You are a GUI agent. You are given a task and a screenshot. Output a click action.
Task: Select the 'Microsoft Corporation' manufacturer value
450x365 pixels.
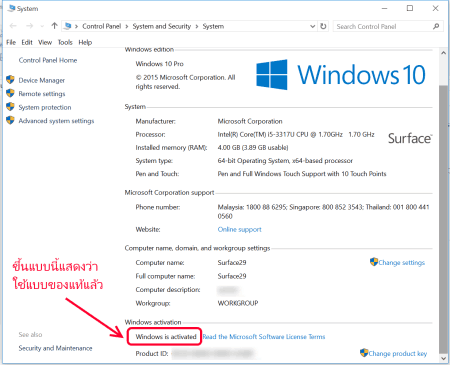250,121
